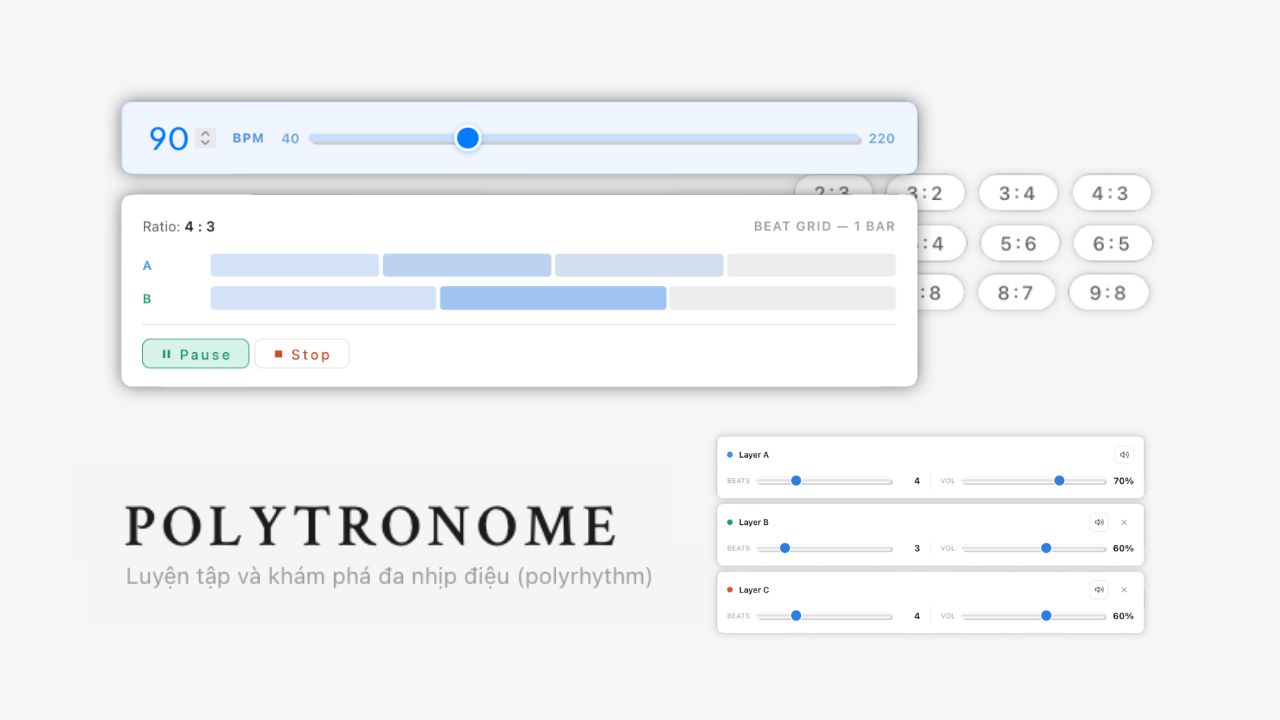Click the Layer B VOL slider handle
This screenshot has height=720, width=1280.
click(x=1046, y=548)
